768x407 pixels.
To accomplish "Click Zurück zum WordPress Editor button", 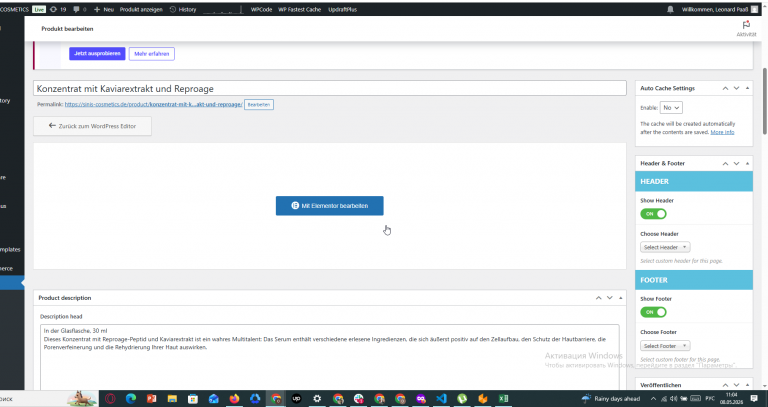I will (92, 126).
